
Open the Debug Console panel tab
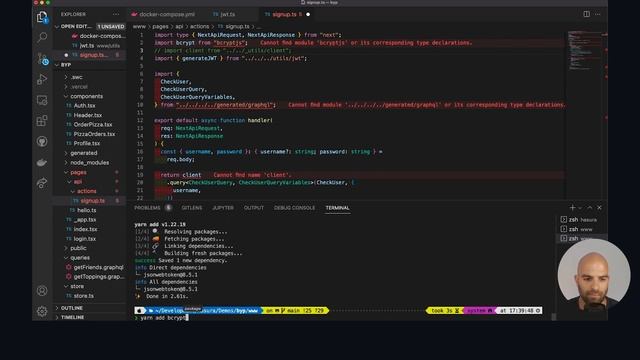tap(294, 208)
